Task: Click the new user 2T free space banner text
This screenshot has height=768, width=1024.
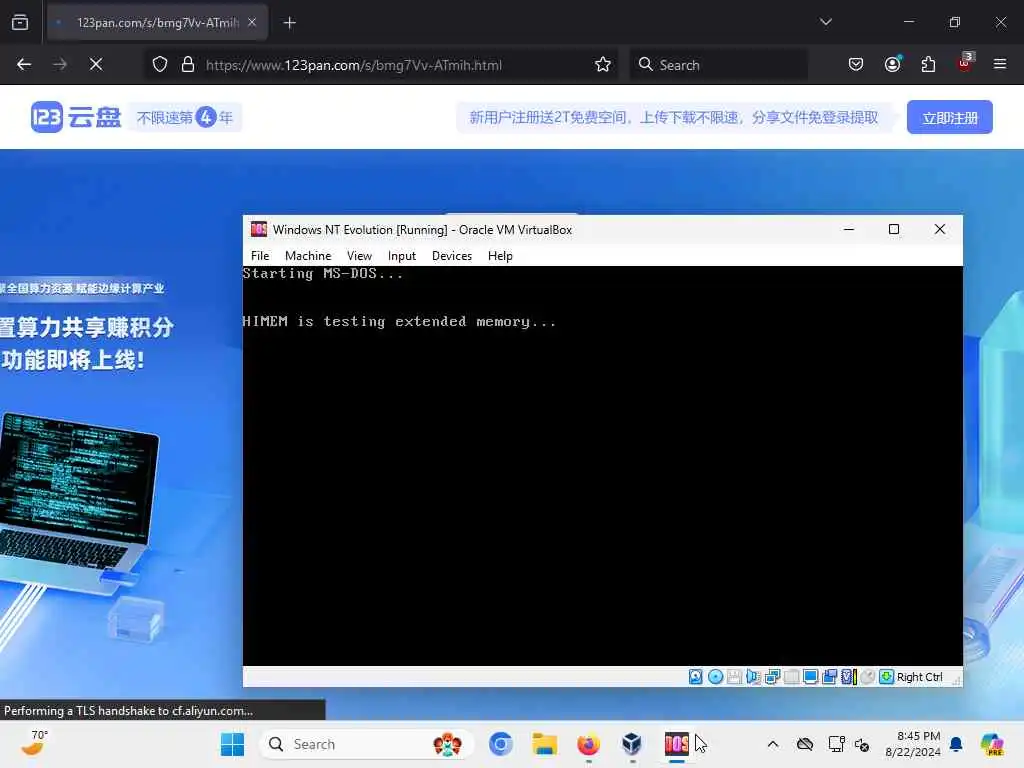Action: pyautogui.click(x=673, y=118)
